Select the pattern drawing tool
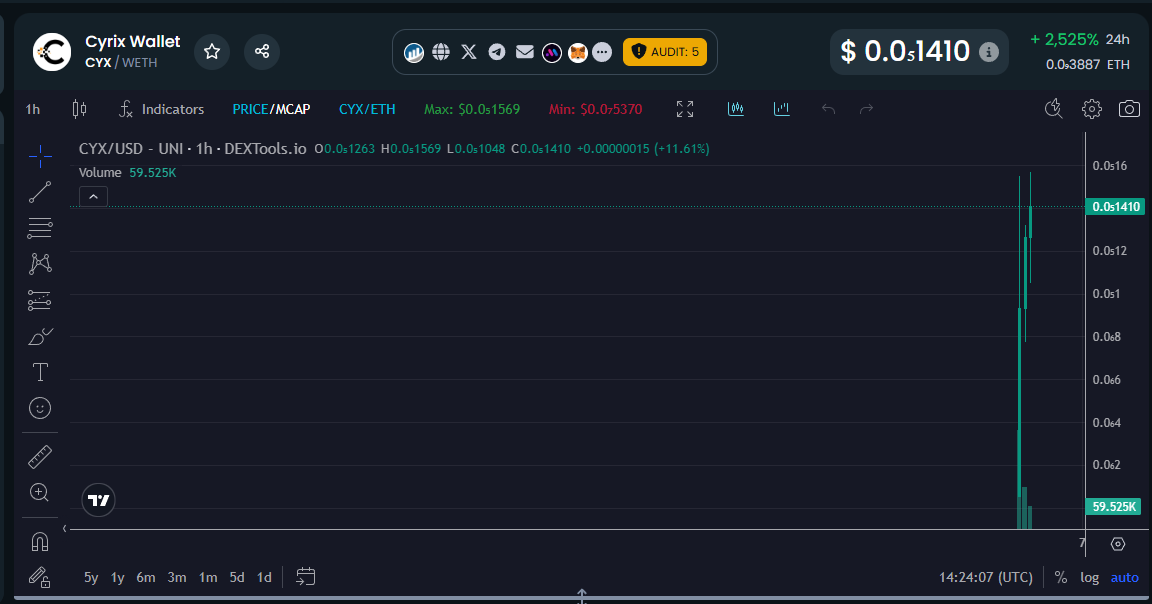The image size is (1152, 604). pos(40,264)
